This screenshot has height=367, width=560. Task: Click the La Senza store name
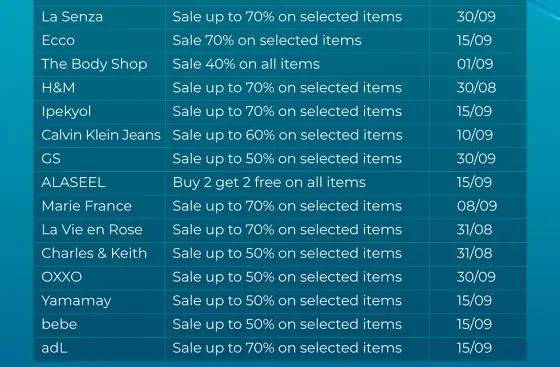(x=72, y=17)
